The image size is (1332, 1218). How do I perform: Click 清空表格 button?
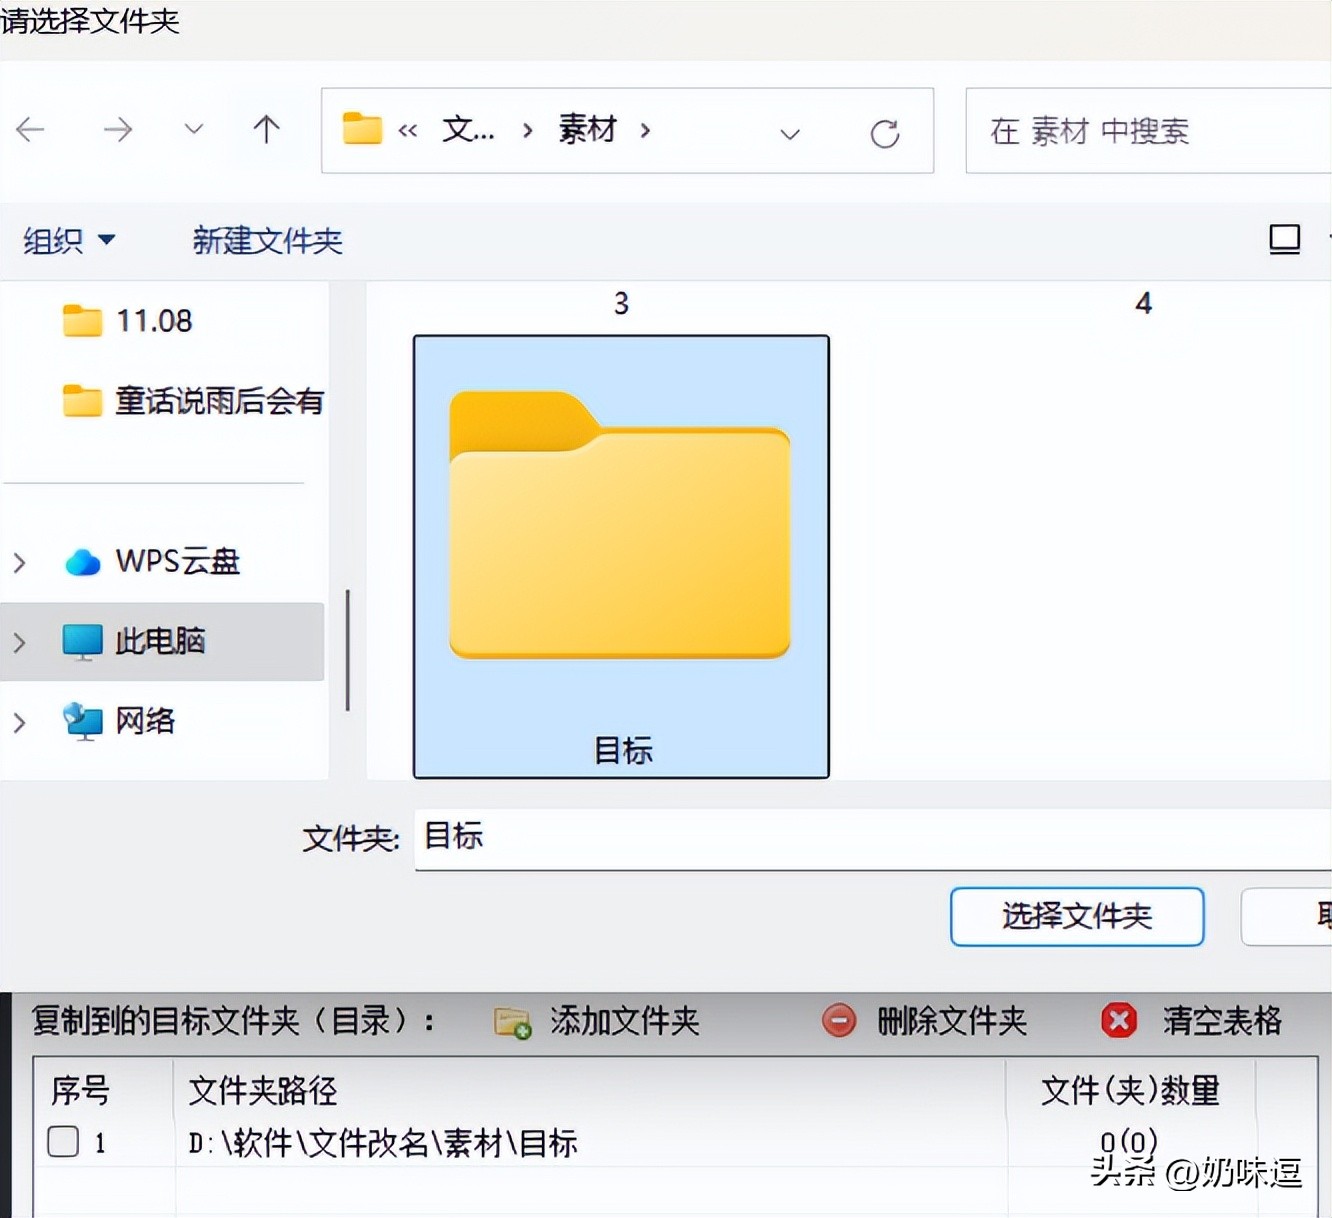coord(1191,1021)
